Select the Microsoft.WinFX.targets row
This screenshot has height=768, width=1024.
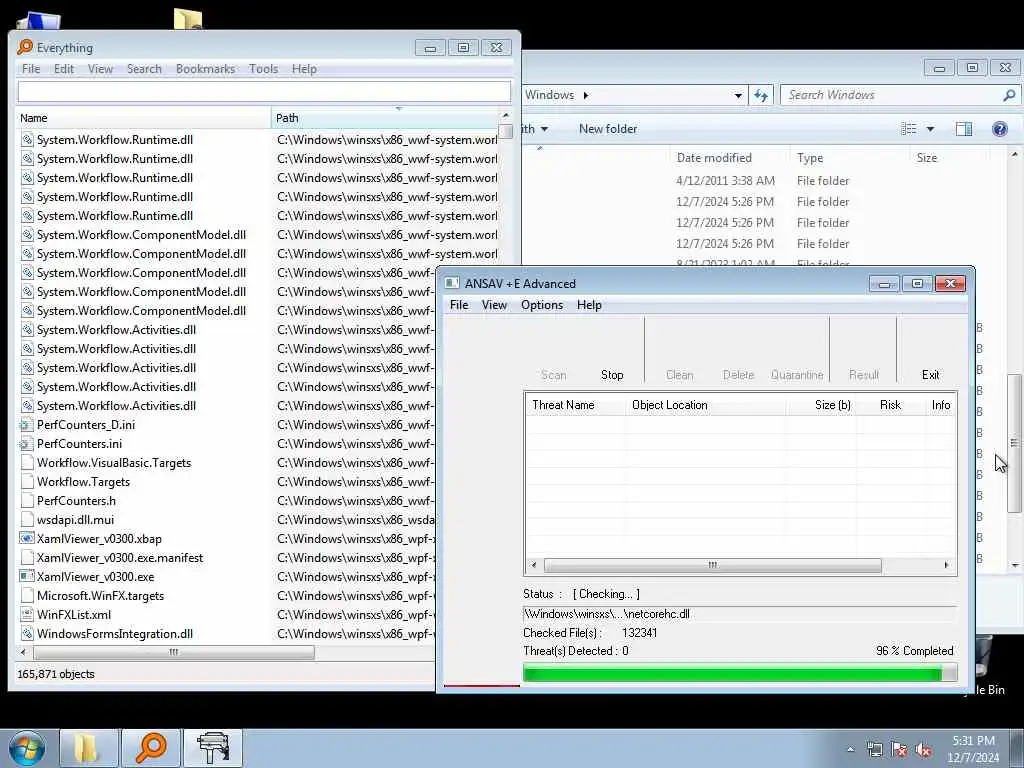[x=225, y=596]
